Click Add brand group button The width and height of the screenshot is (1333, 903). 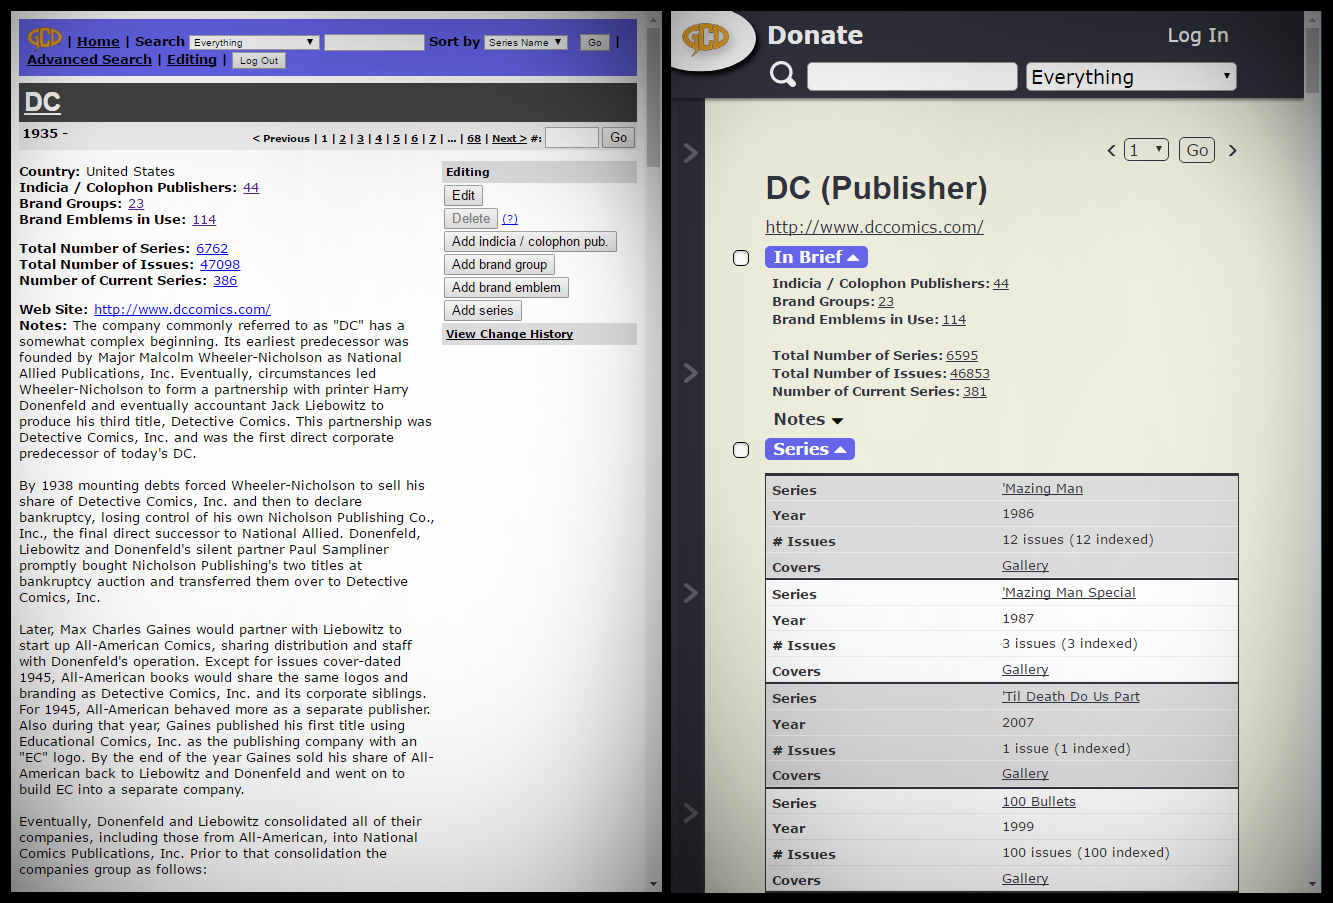[x=499, y=265]
